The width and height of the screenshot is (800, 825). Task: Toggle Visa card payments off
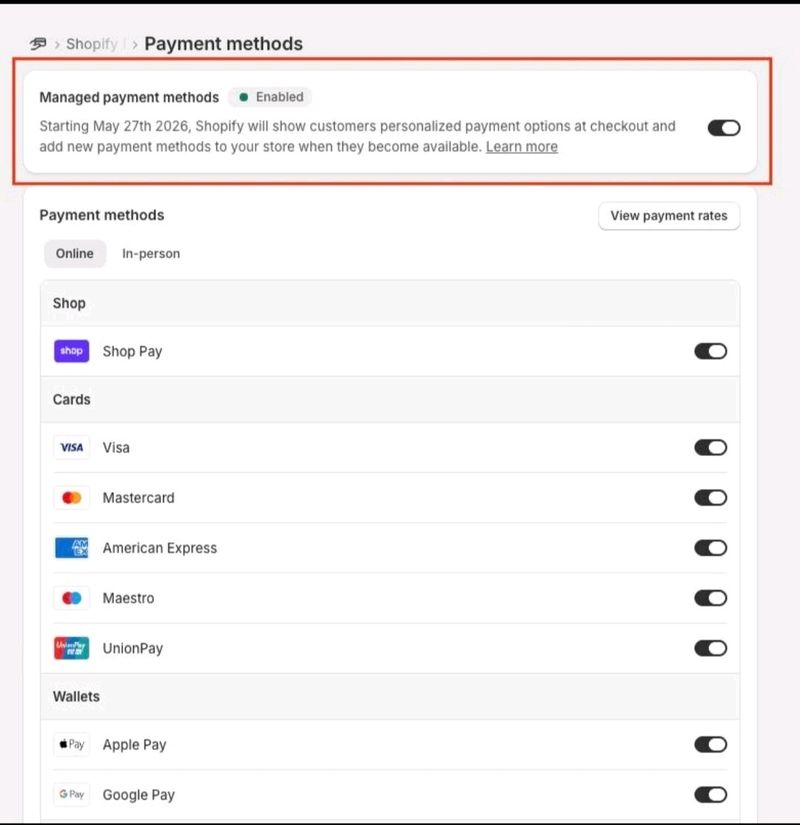click(711, 447)
